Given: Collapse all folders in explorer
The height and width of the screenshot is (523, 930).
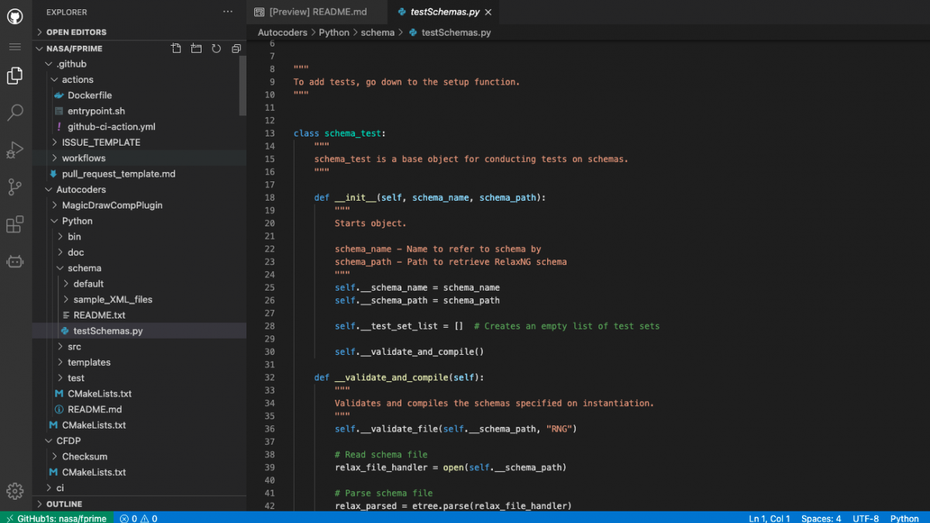Looking at the screenshot, I should [x=236, y=48].
